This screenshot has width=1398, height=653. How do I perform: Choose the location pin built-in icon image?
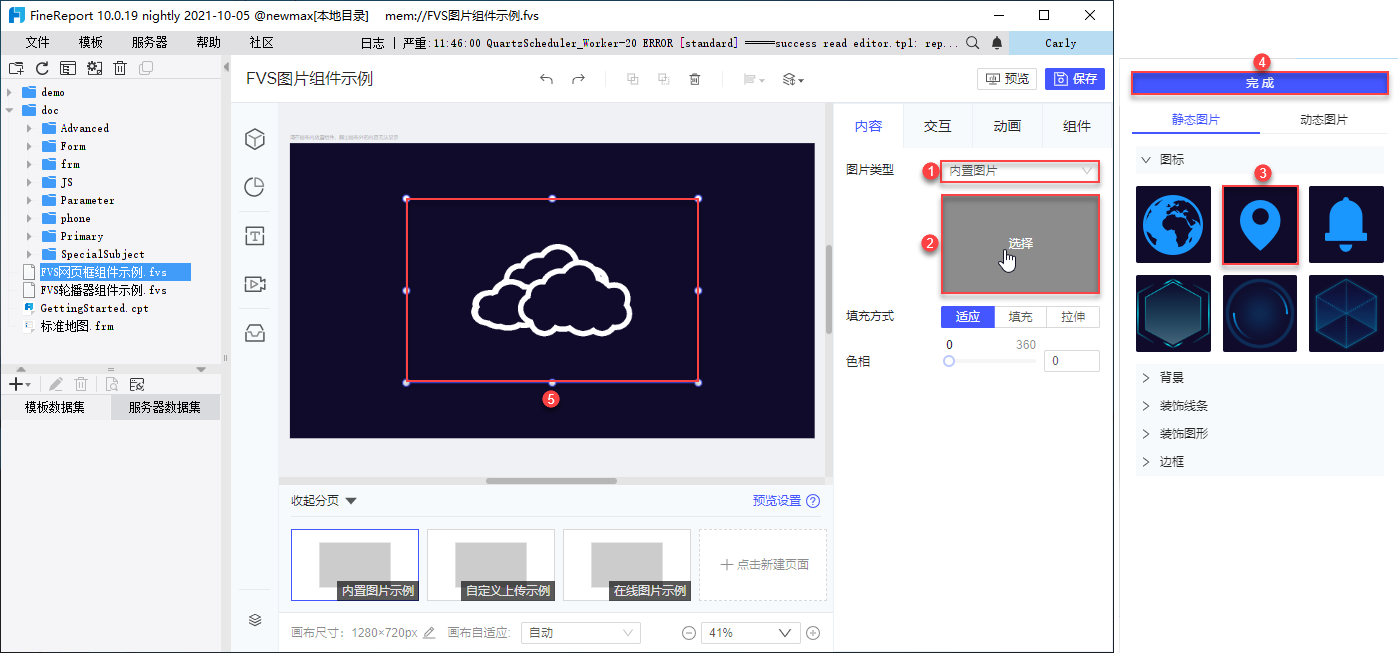point(1260,224)
